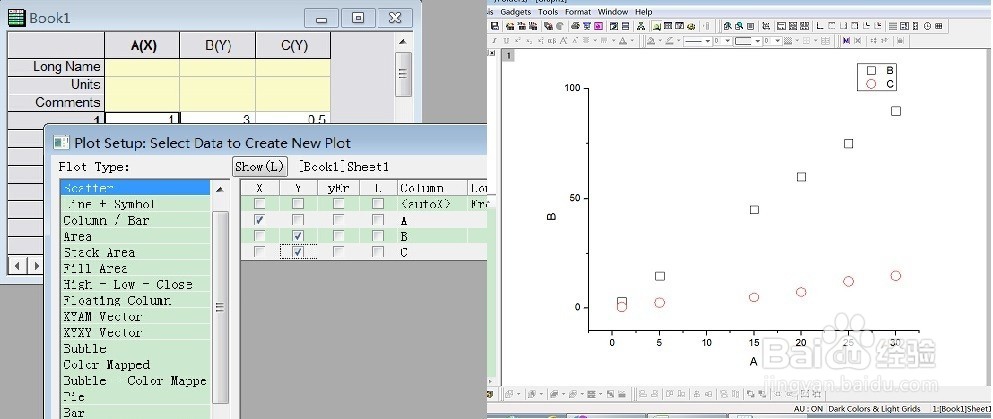Image resolution: width=993 pixels, height=419 pixels.
Task: Click the Plot Setup dialog title icon
Action: point(62,142)
